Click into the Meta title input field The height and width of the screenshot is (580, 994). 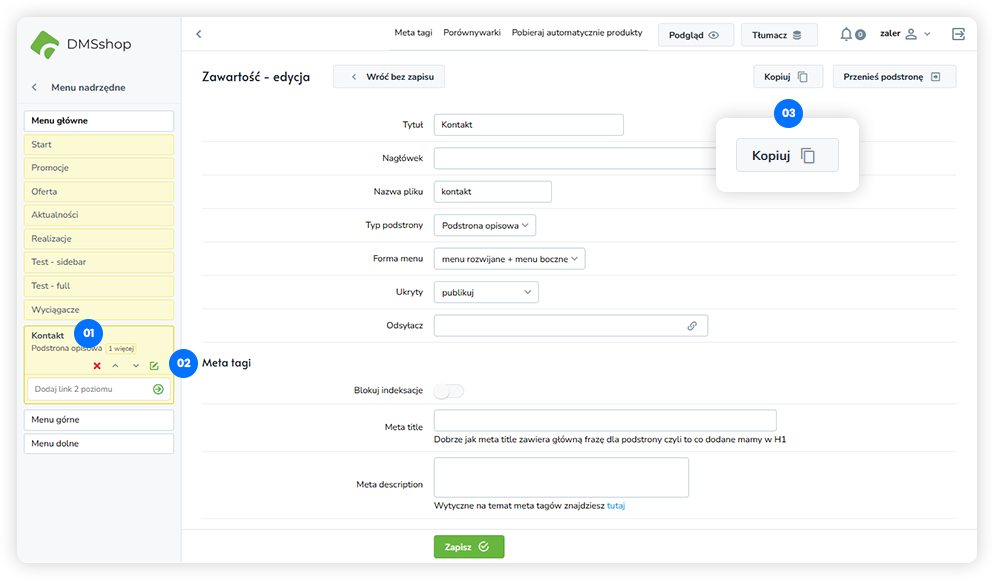[x=605, y=421]
